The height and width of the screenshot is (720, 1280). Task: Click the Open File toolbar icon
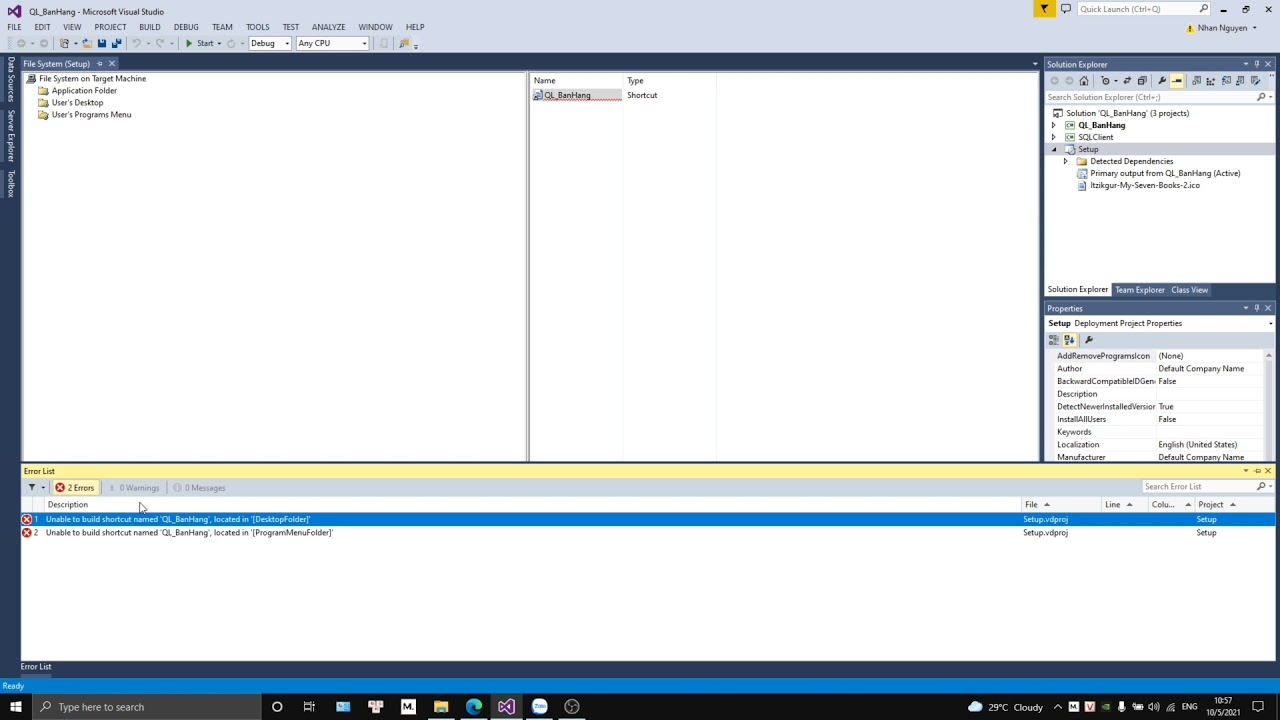pos(87,43)
